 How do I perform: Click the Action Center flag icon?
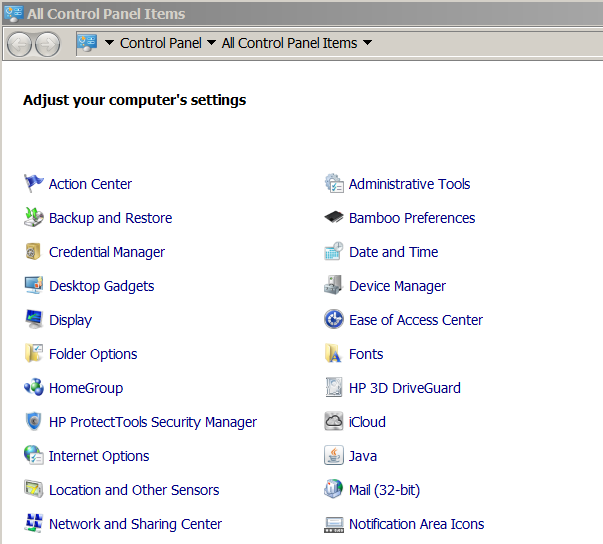pyautogui.click(x=34, y=183)
